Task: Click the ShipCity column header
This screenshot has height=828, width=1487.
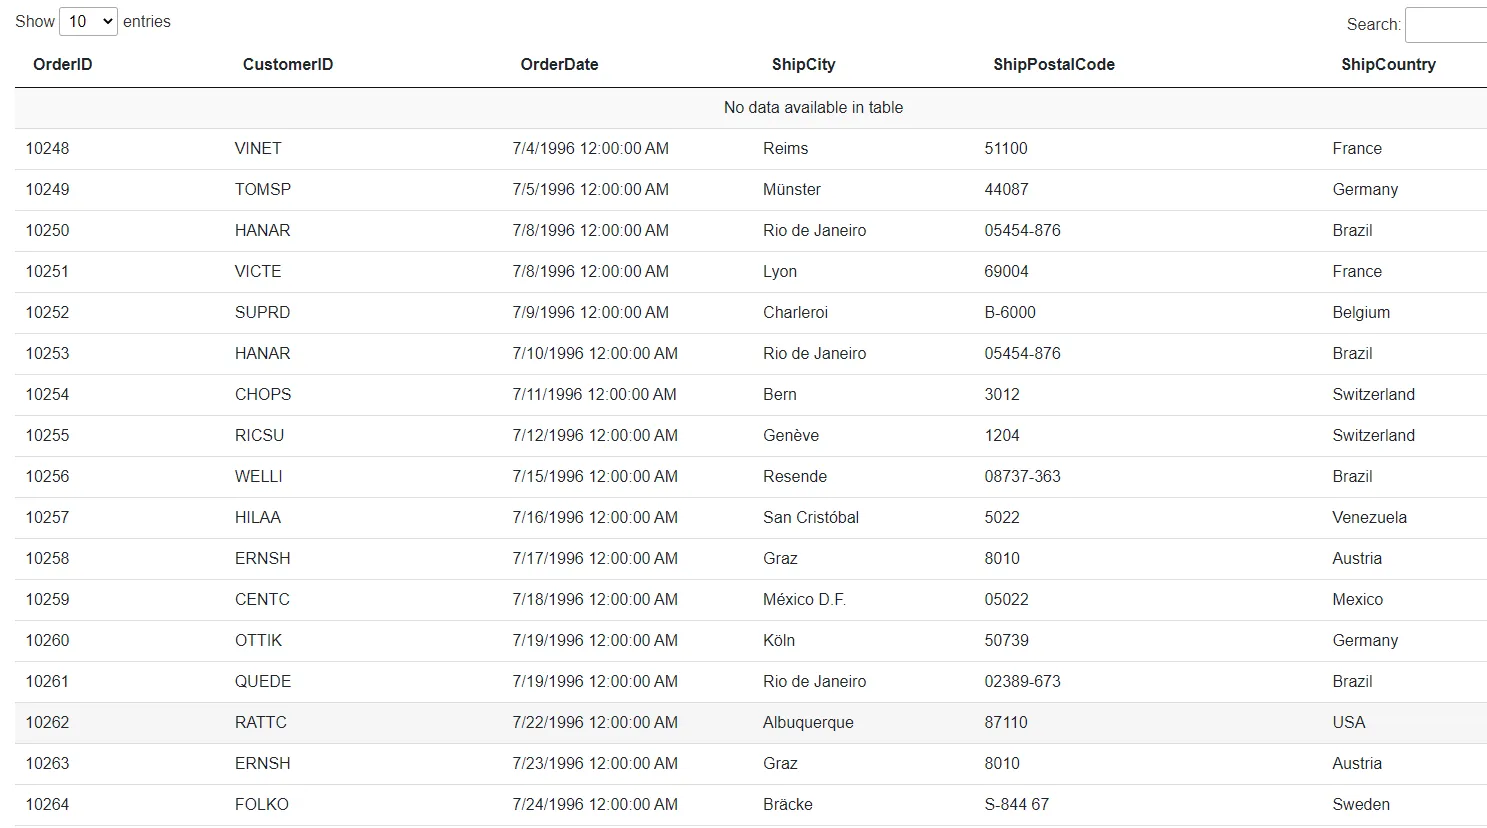Action: click(803, 65)
